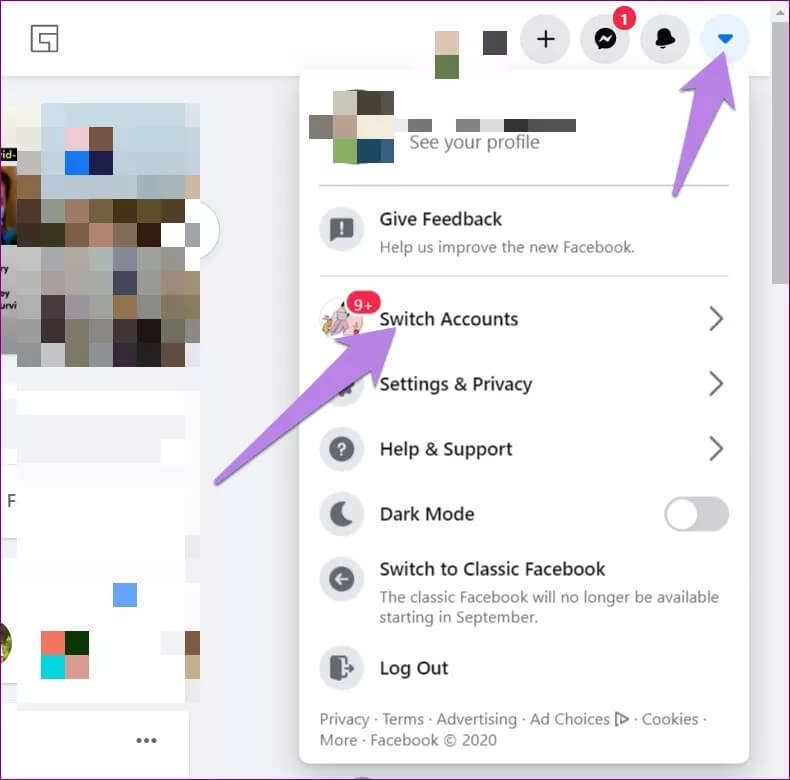Expand the Help & Support chevron
Viewport: 790px width, 780px height.
tap(716, 449)
